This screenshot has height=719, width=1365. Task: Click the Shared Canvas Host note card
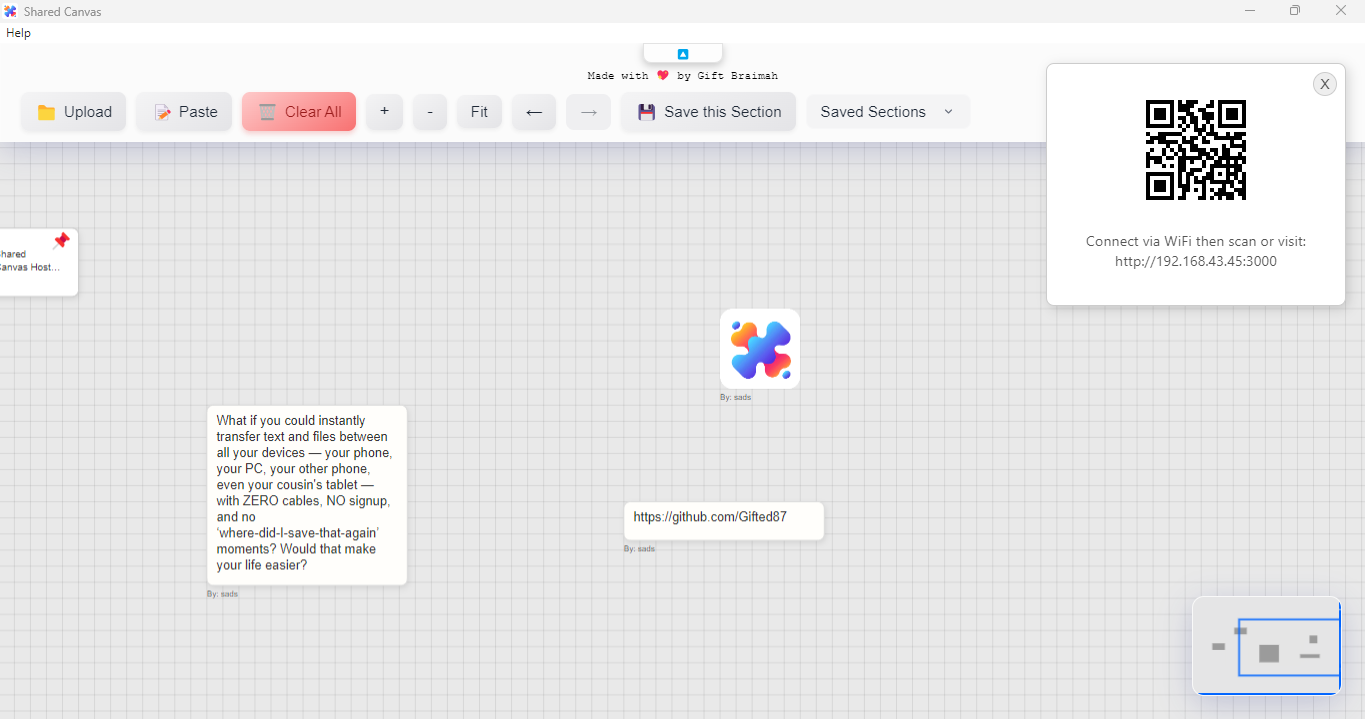click(37, 262)
